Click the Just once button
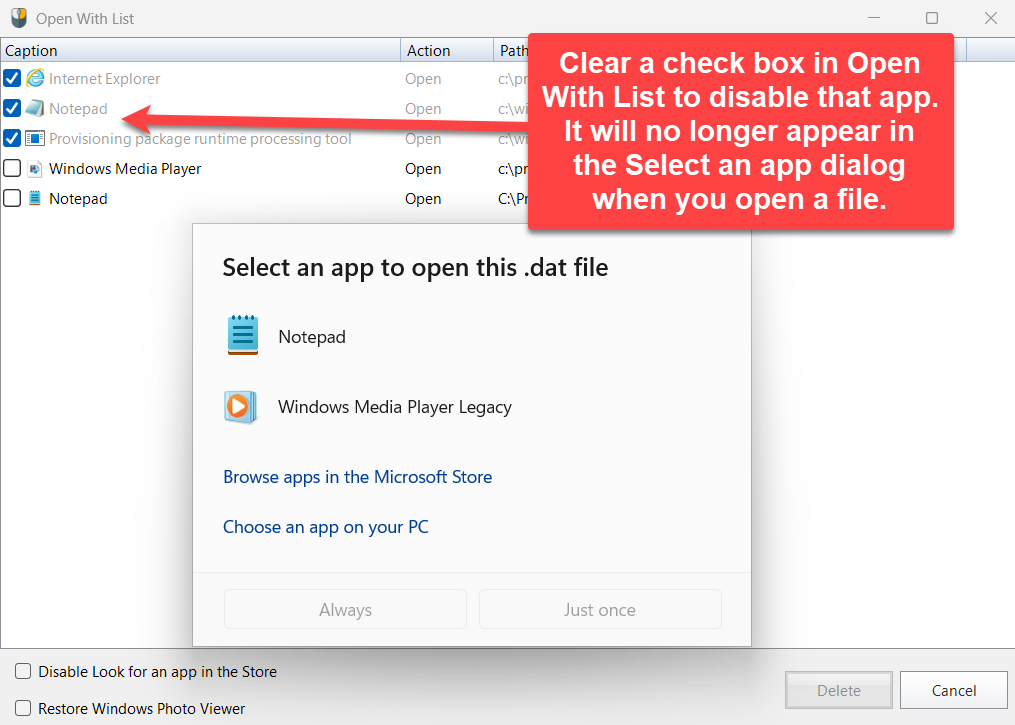1015x725 pixels. pyautogui.click(x=600, y=609)
